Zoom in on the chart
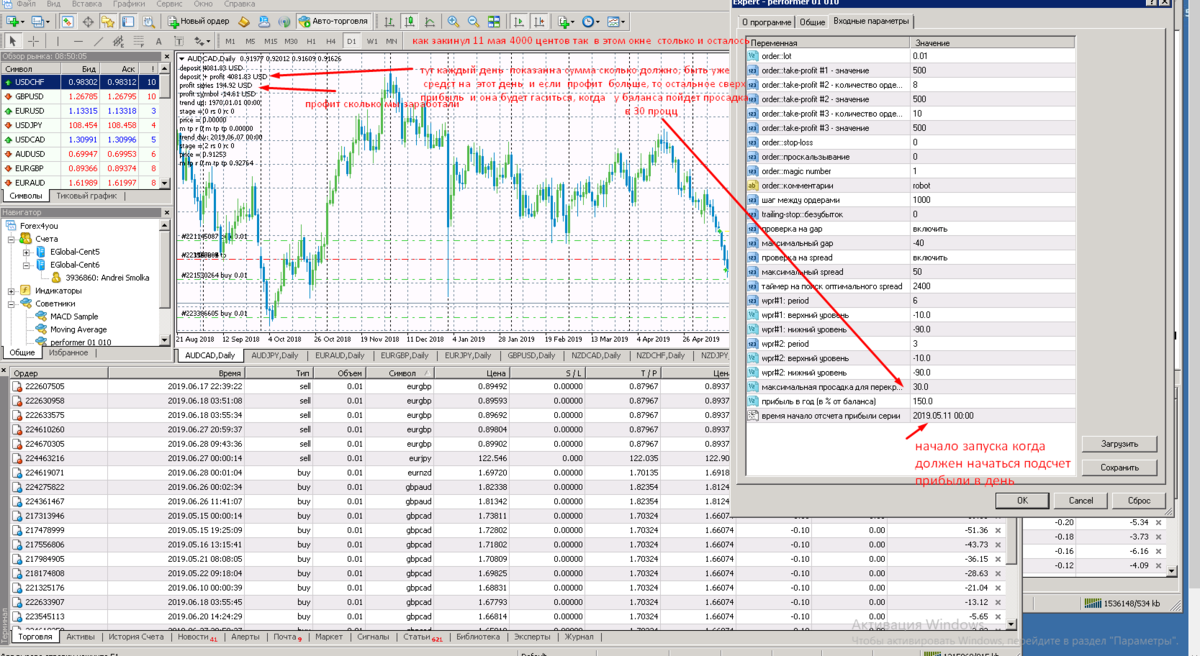Screen dimensions: 1200x656 453,21
